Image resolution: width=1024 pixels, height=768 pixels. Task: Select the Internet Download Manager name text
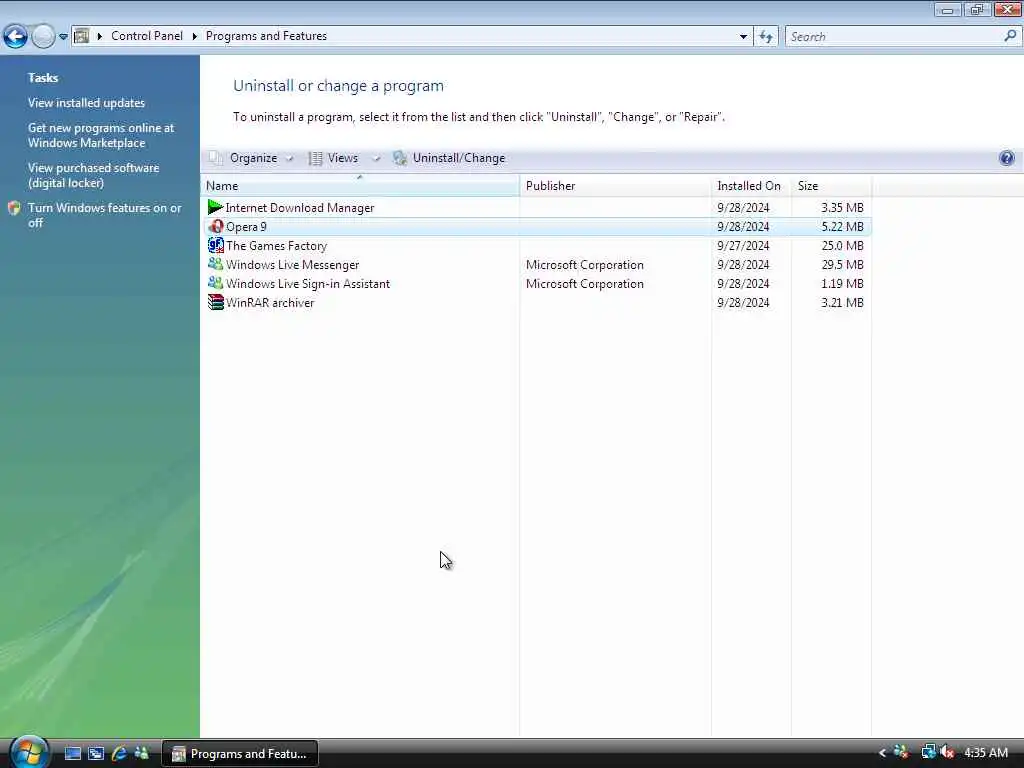point(300,208)
